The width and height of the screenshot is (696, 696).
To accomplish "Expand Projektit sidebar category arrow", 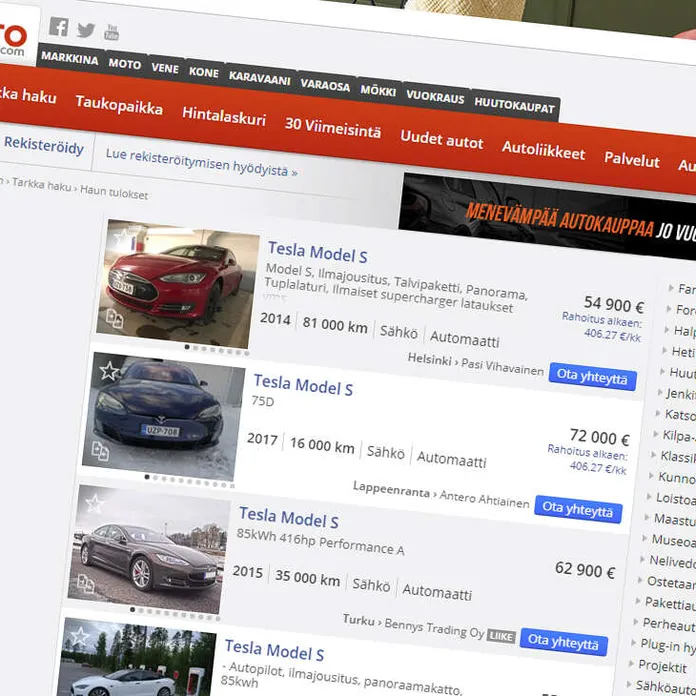I will tap(631, 664).
